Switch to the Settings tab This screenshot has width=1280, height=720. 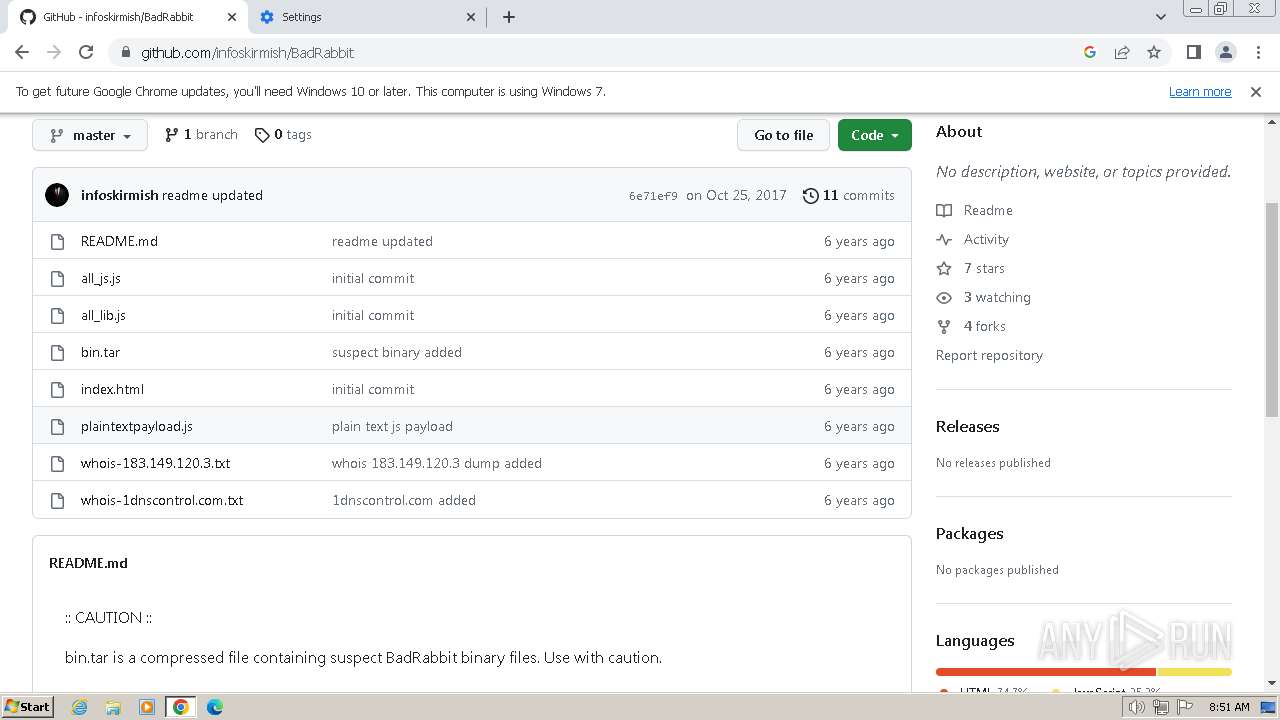tap(368, 17)
